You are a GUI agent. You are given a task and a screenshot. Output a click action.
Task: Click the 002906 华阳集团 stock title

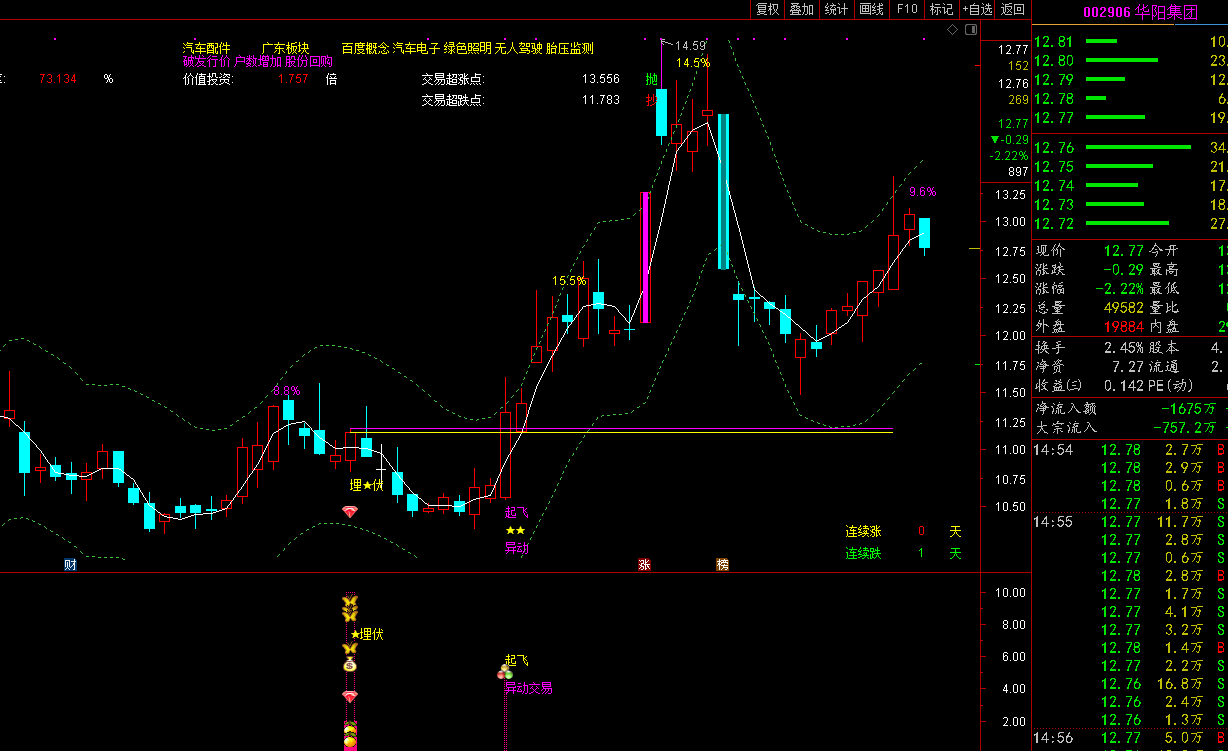(1140, 13)
